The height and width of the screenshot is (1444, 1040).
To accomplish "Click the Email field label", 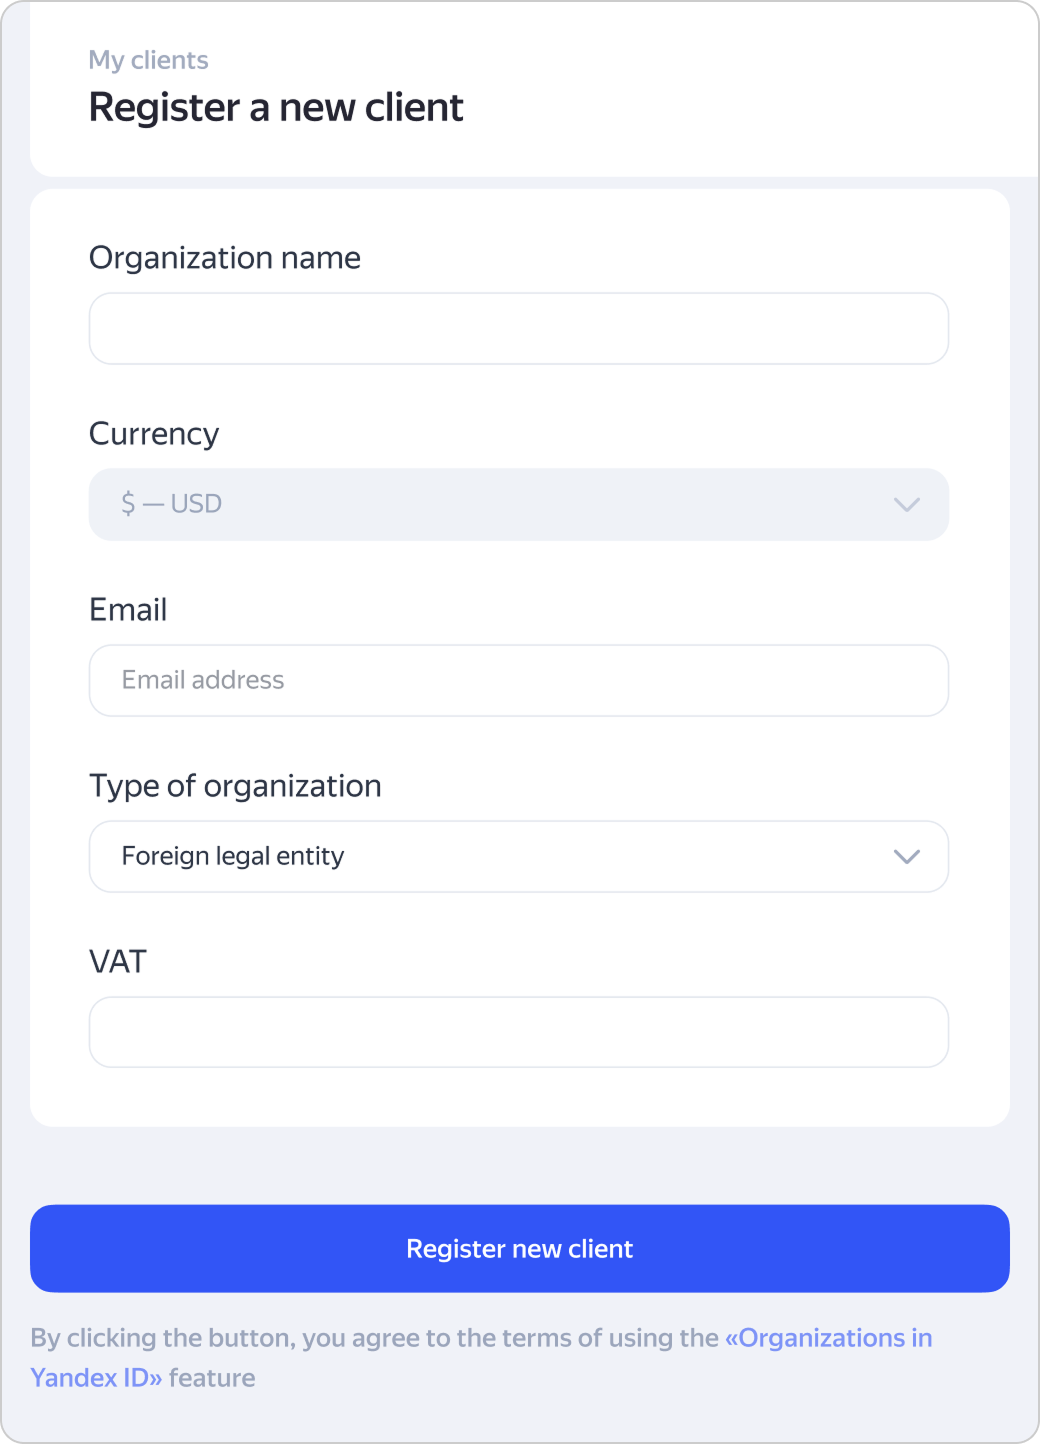I will [127, 610].
